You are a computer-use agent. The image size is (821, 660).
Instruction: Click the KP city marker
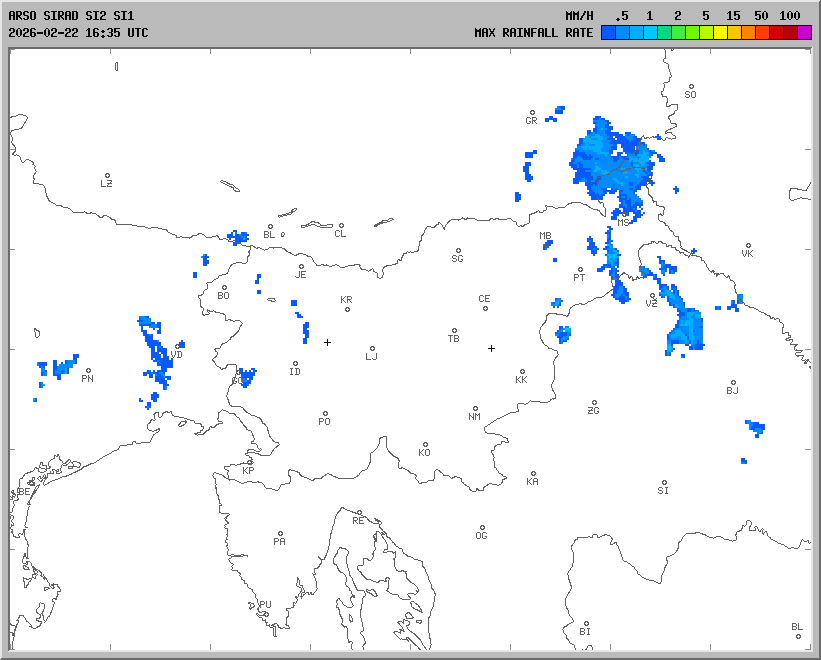251,462
